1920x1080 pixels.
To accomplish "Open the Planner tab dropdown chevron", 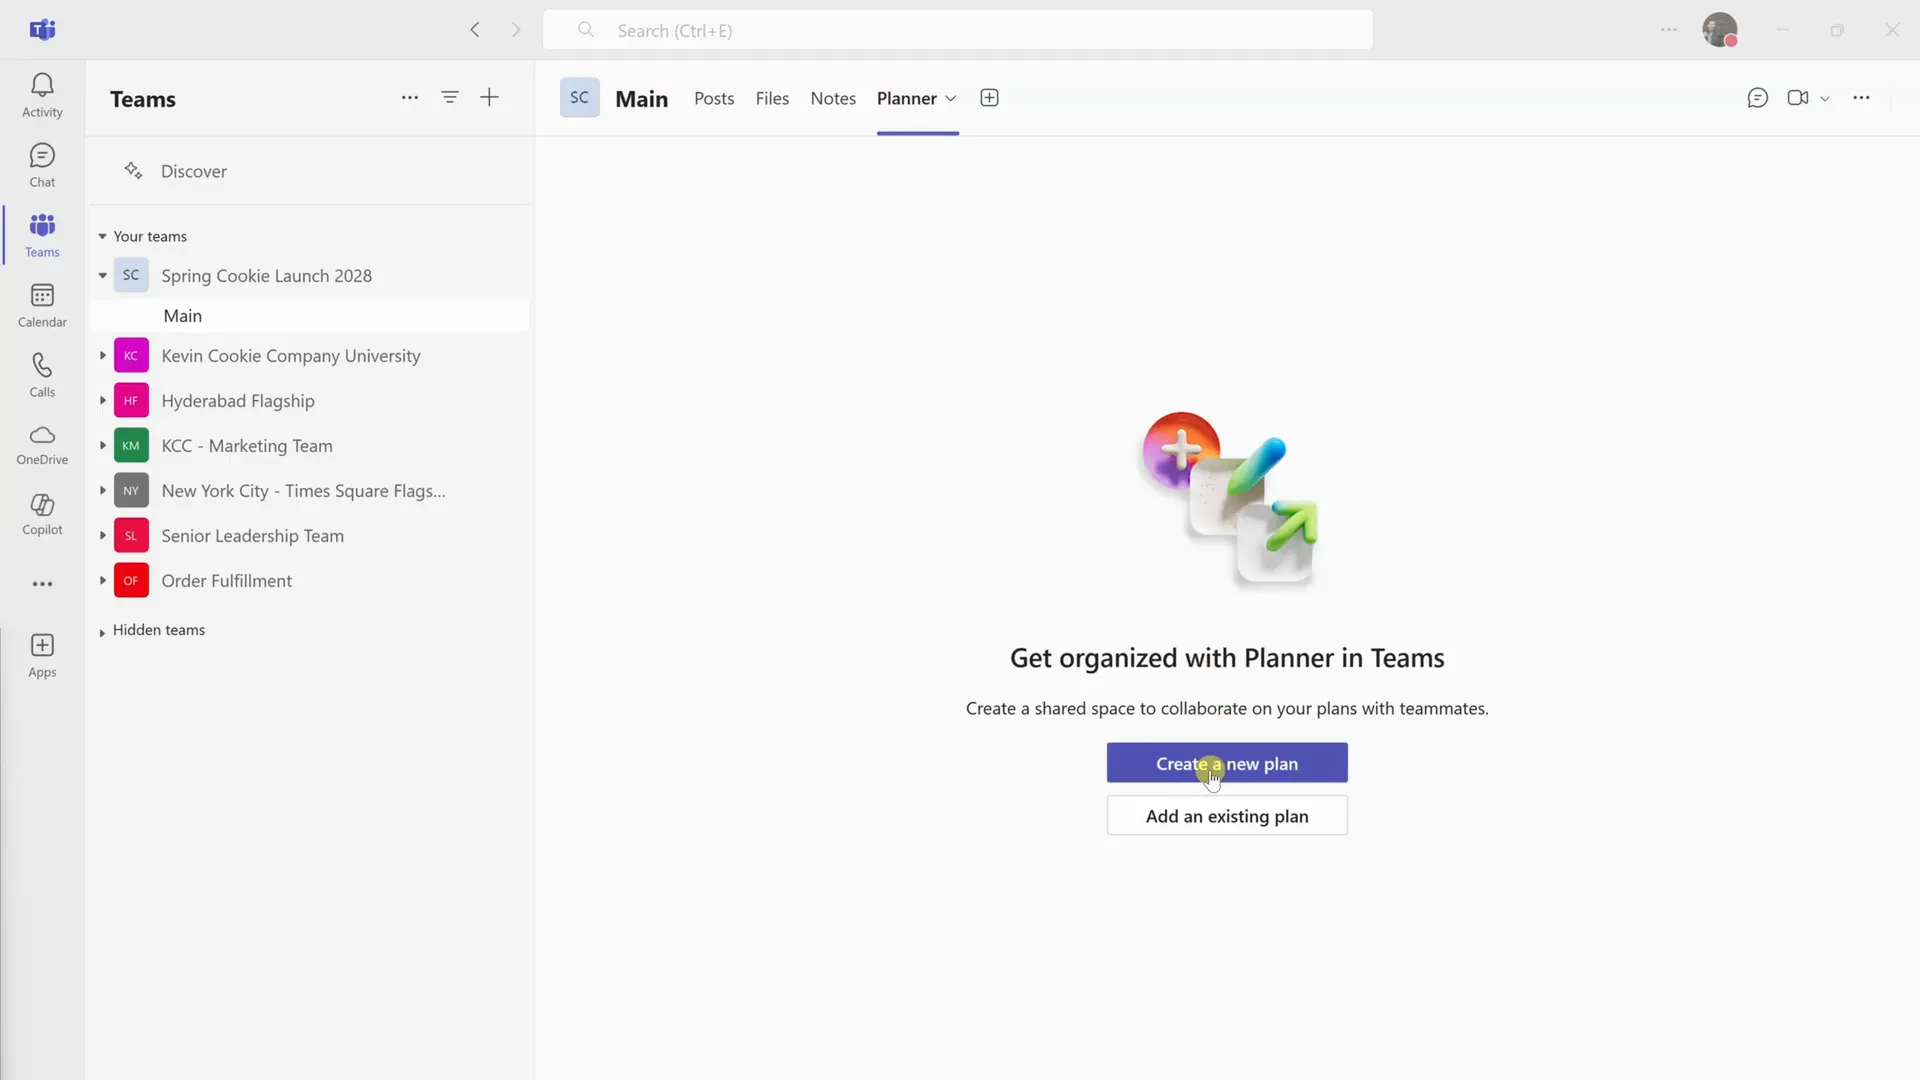I will [x=951, y=98].
